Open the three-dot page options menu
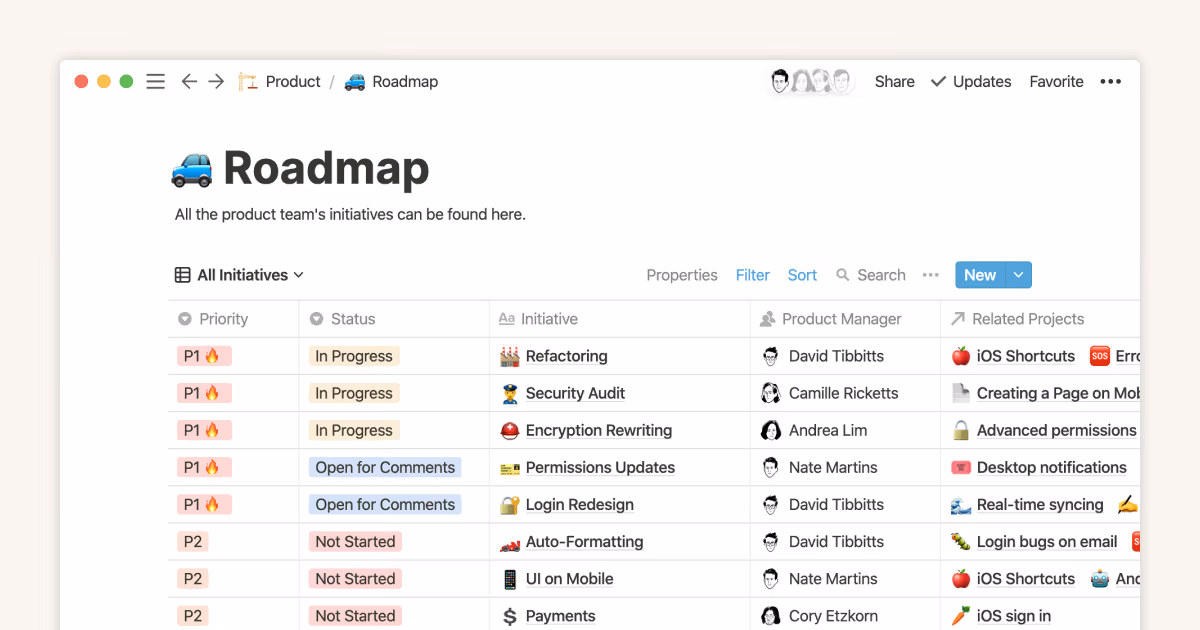This screenshot has width=1200, height=630. click(1110, 82)
